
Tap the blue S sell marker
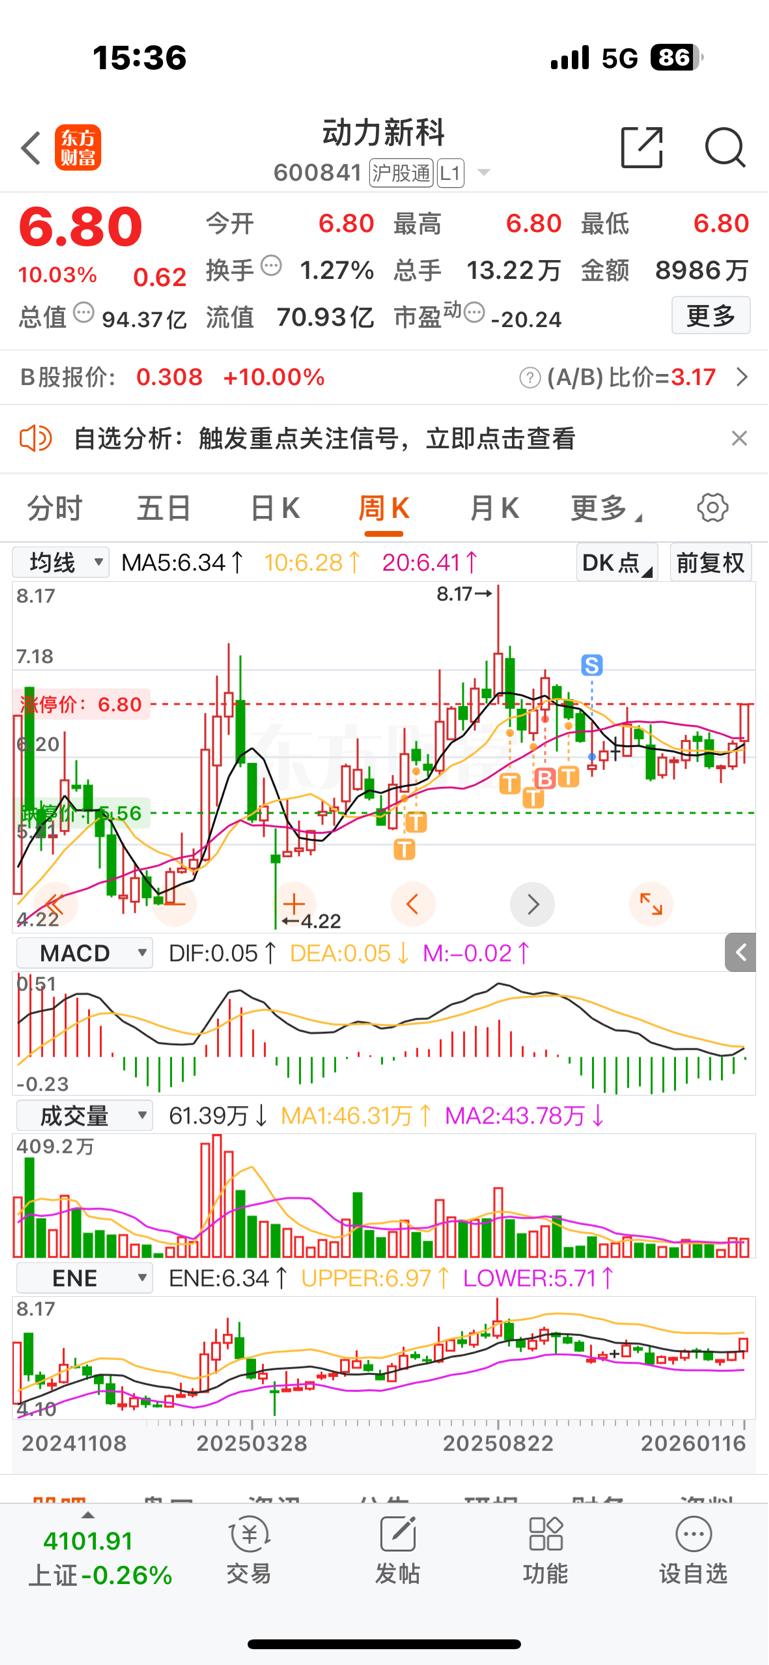592,665
